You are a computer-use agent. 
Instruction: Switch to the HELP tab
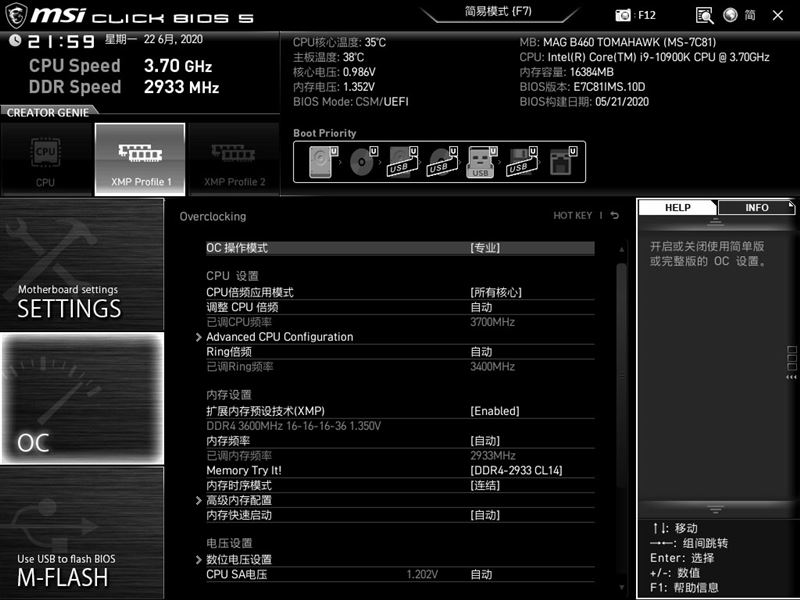point(678,208)
